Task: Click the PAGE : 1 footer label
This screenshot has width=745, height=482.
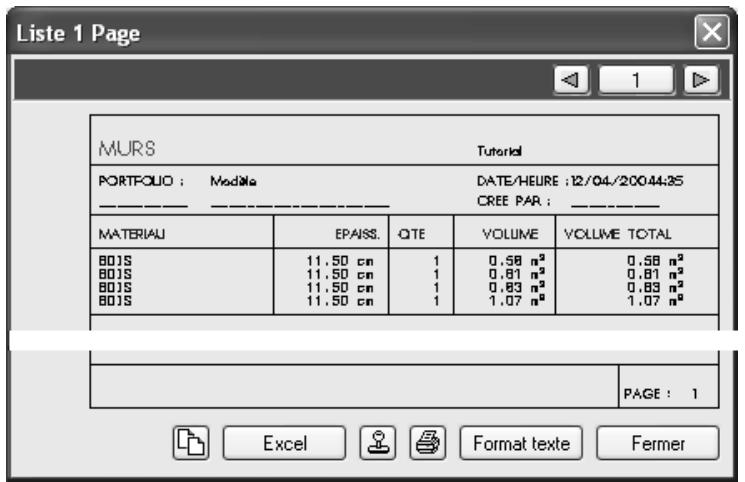Action: coord(661,394)
